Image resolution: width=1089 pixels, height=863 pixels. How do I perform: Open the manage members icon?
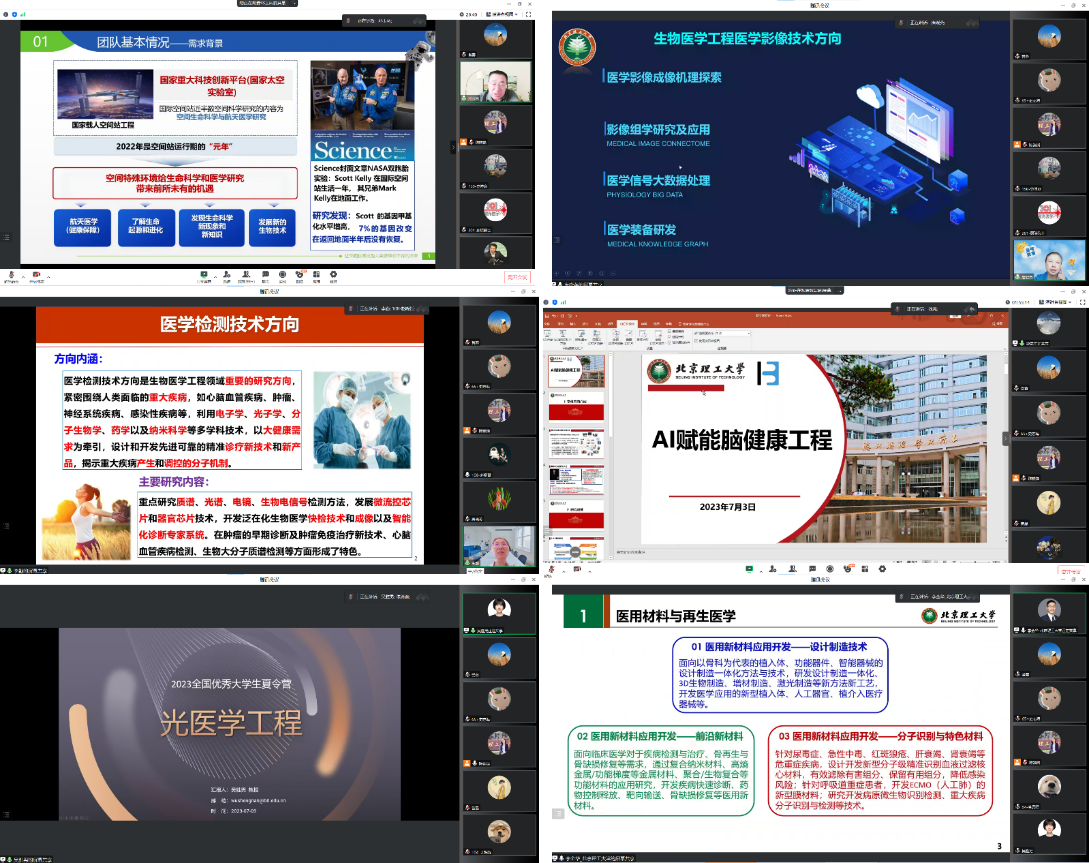[246, 272]
